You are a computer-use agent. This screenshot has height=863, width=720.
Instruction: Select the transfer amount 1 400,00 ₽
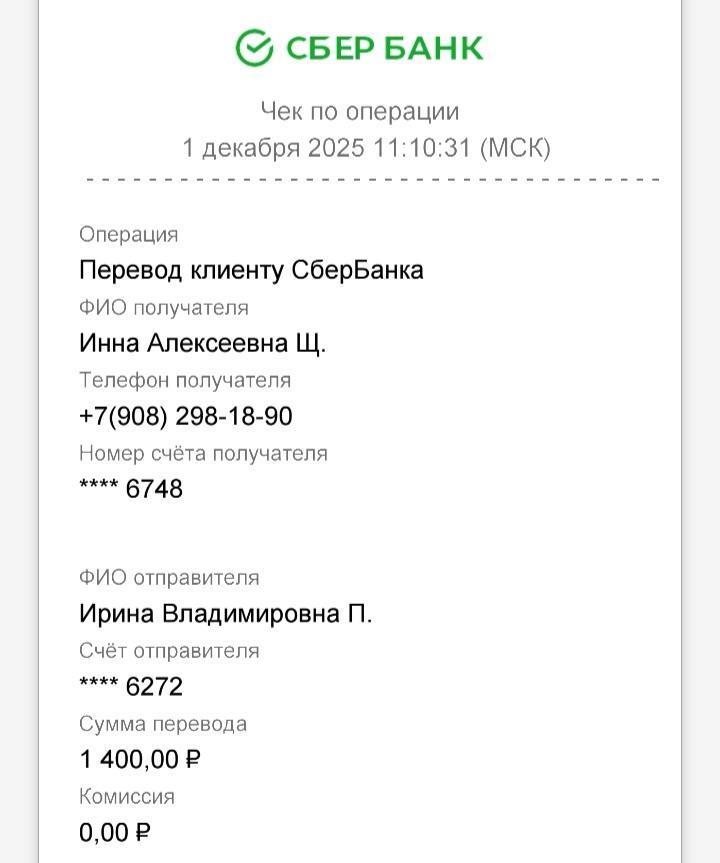[x=140, y=759]
